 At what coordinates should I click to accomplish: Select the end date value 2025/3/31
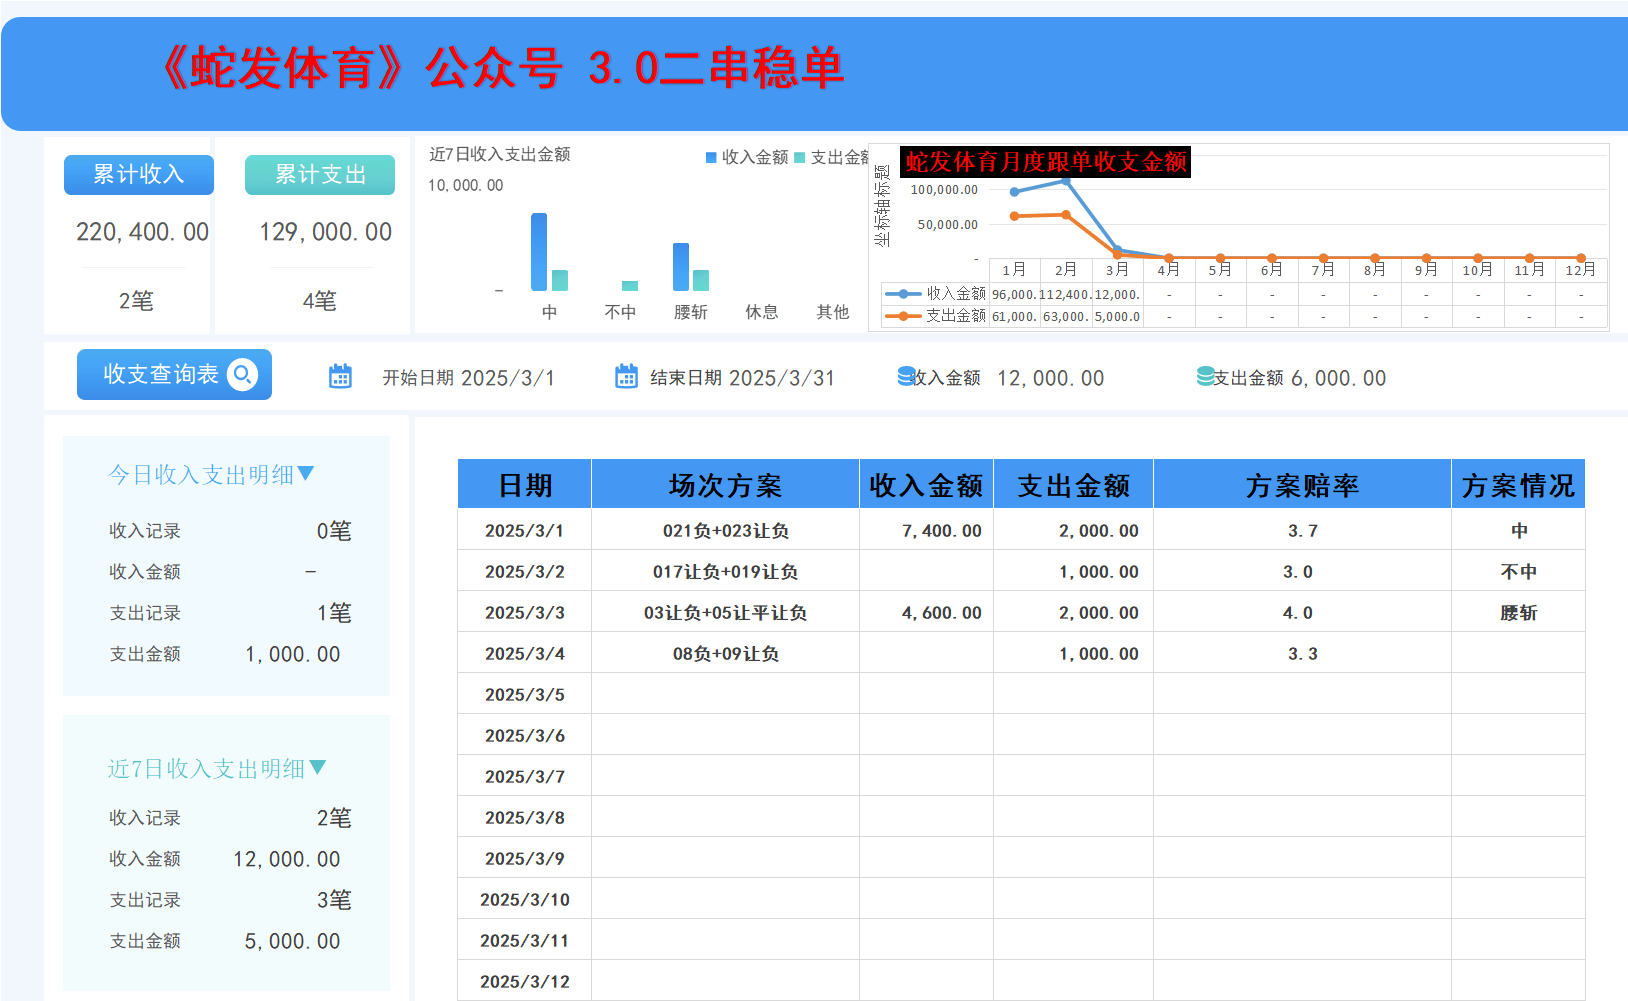click(781, 378)
